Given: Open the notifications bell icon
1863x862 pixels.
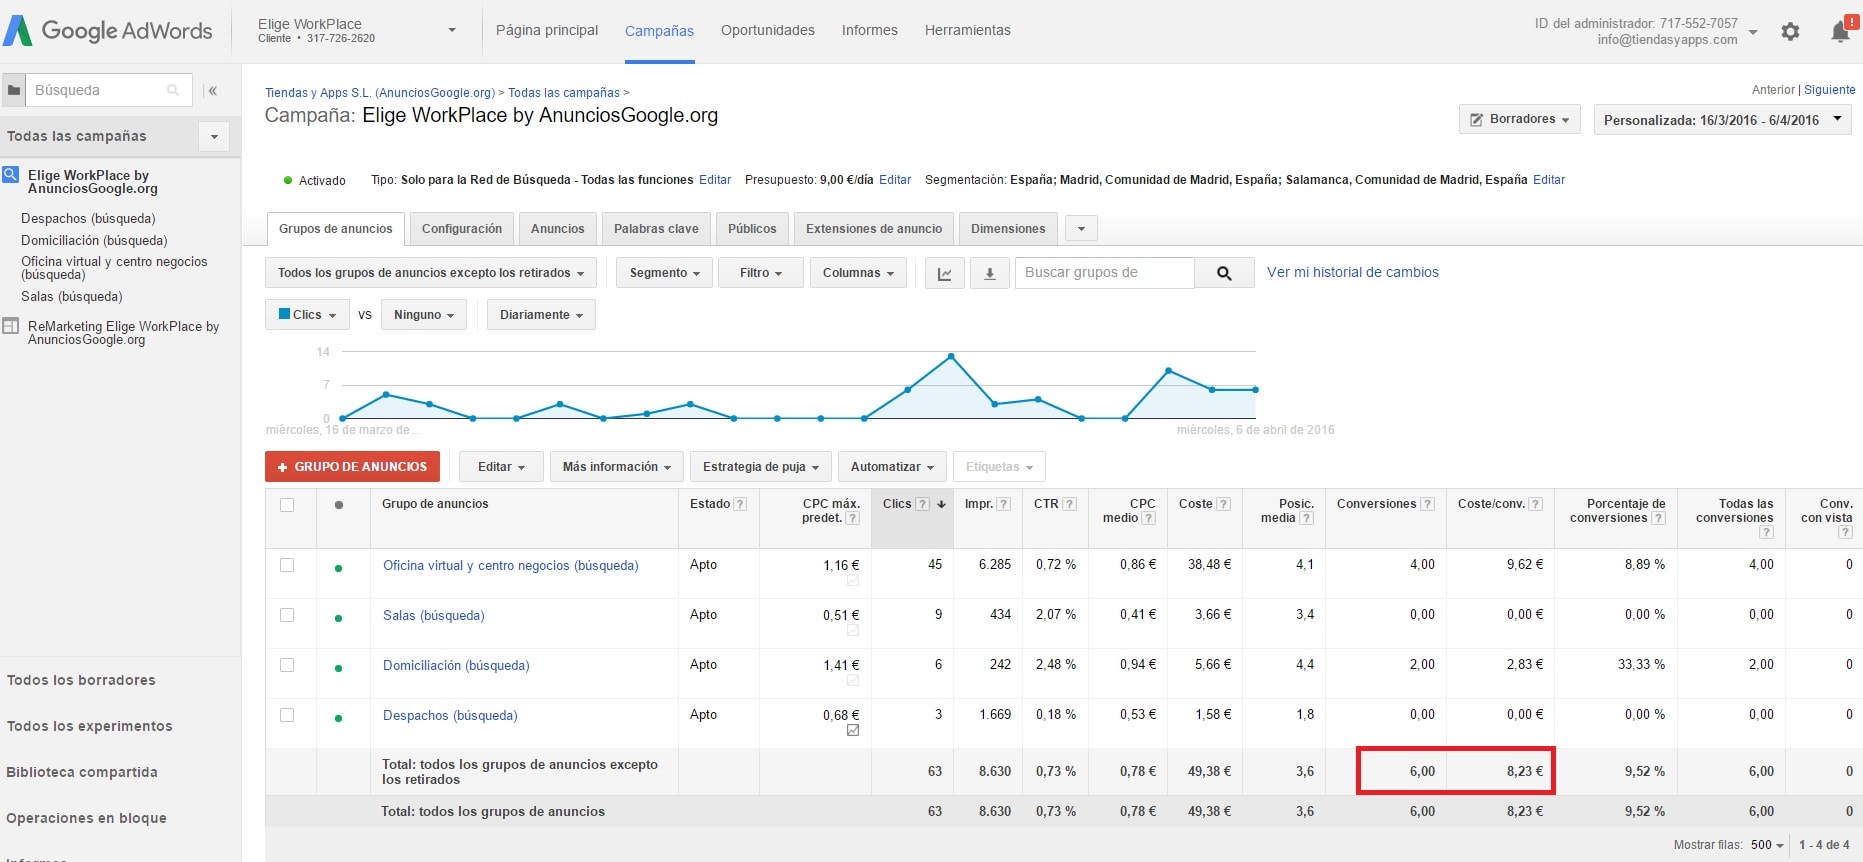Looking at the screenshot, I should [x=1840, y=32].
